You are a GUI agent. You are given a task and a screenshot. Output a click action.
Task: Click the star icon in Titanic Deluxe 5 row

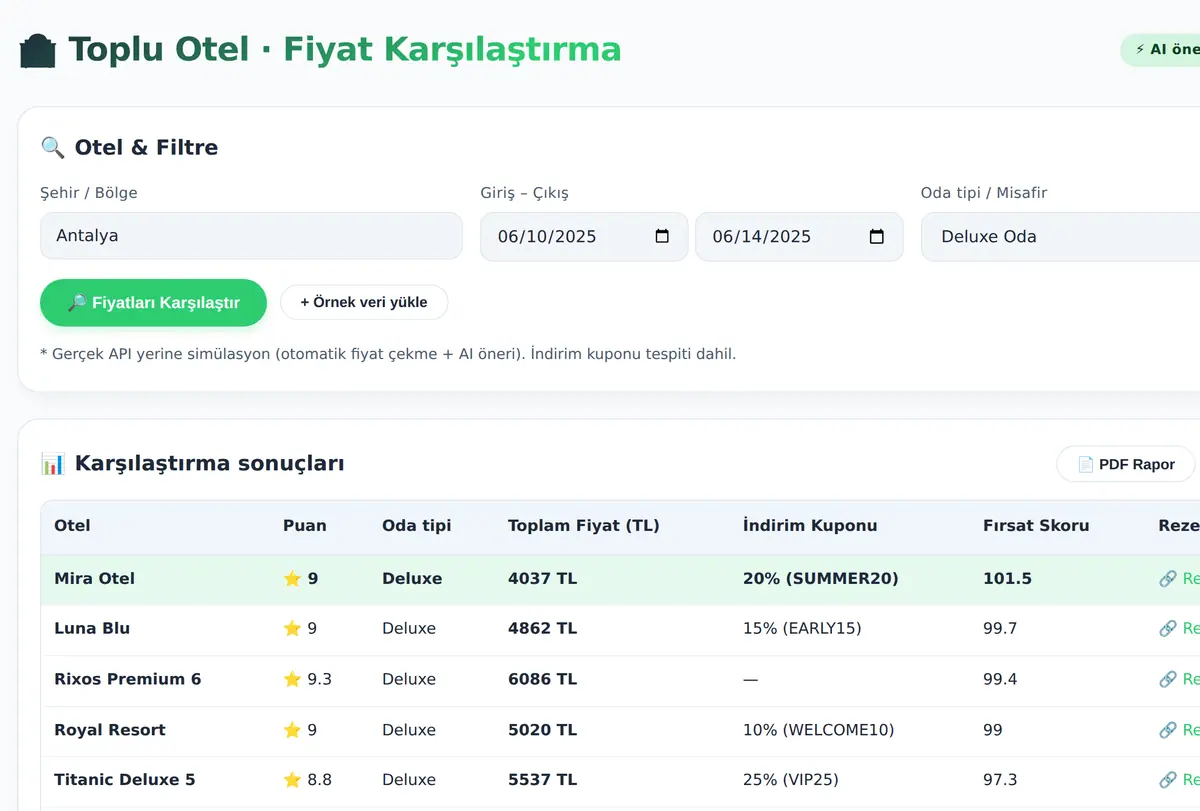[292, 780]
